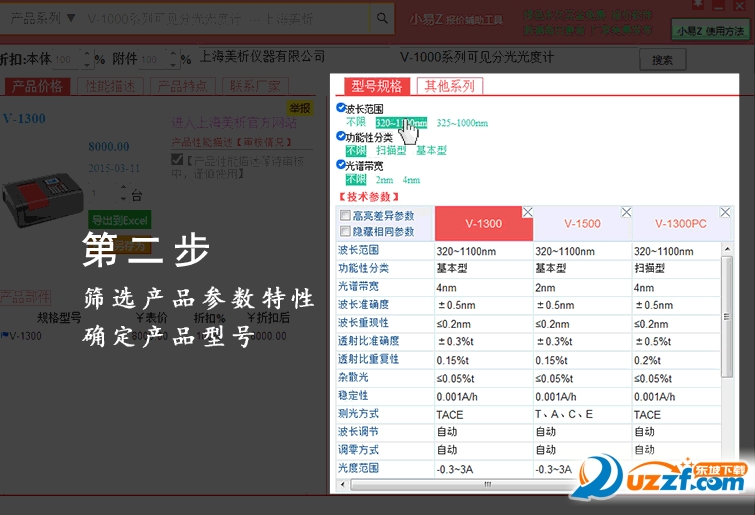Click the product series search field

225,19
